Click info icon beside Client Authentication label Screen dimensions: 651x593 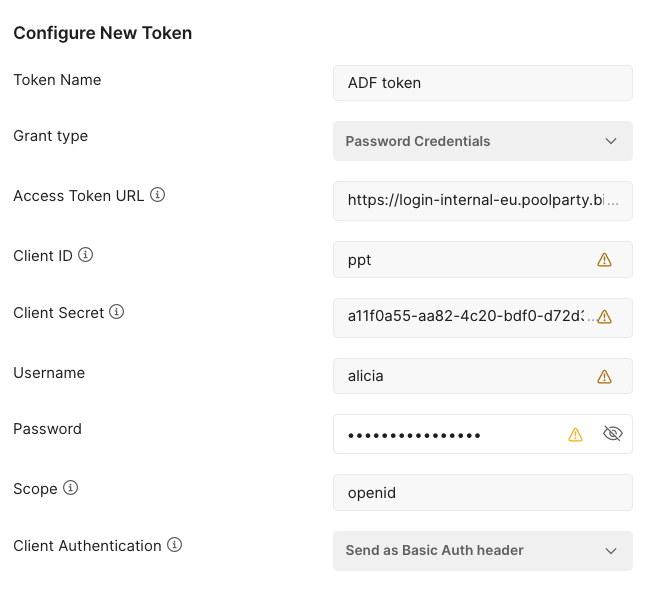[174, 545]
